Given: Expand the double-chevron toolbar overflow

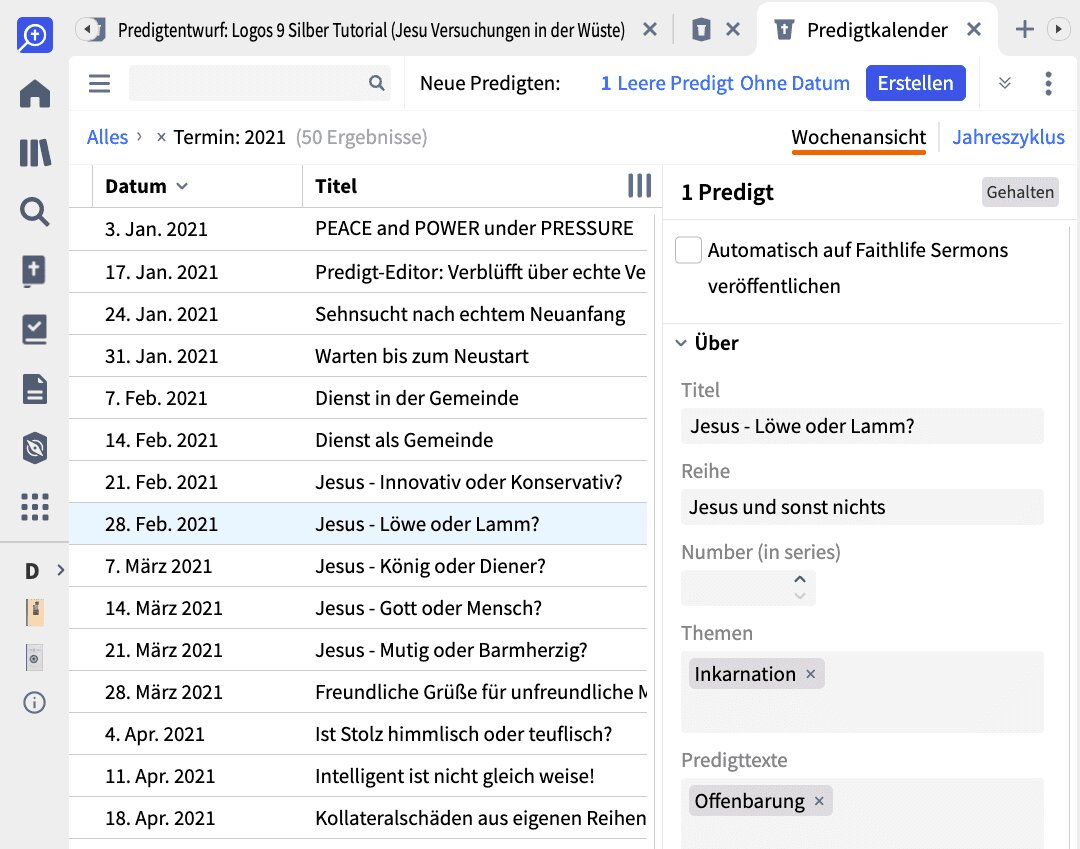Looking at the screenshot, I should click(x=1005, y=83).
